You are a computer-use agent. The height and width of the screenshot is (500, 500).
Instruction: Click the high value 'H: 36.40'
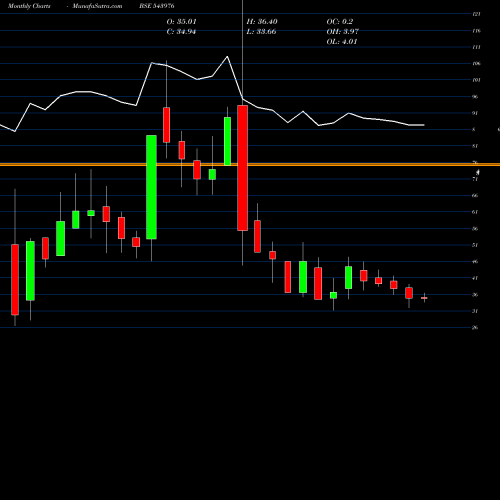(x=262, y=22)
